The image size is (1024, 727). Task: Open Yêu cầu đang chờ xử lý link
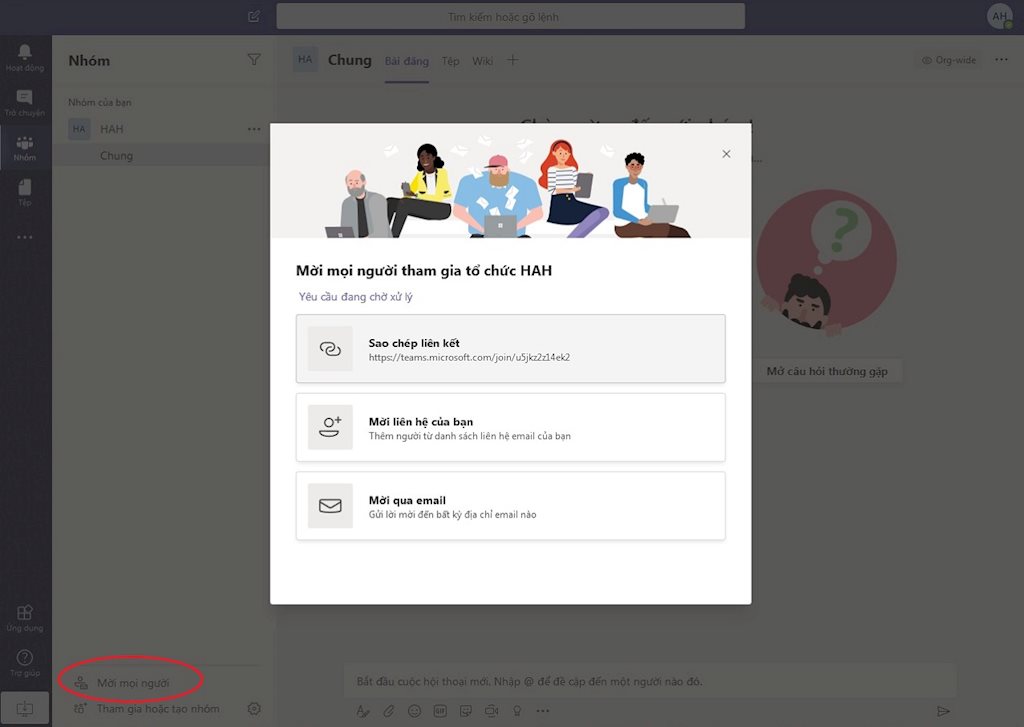pyautogui.click(x=356, y=297)
